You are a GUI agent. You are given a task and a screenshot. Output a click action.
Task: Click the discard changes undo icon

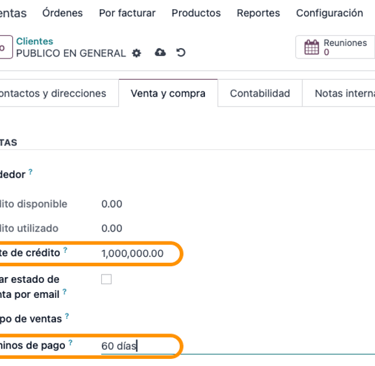[181, 53]
